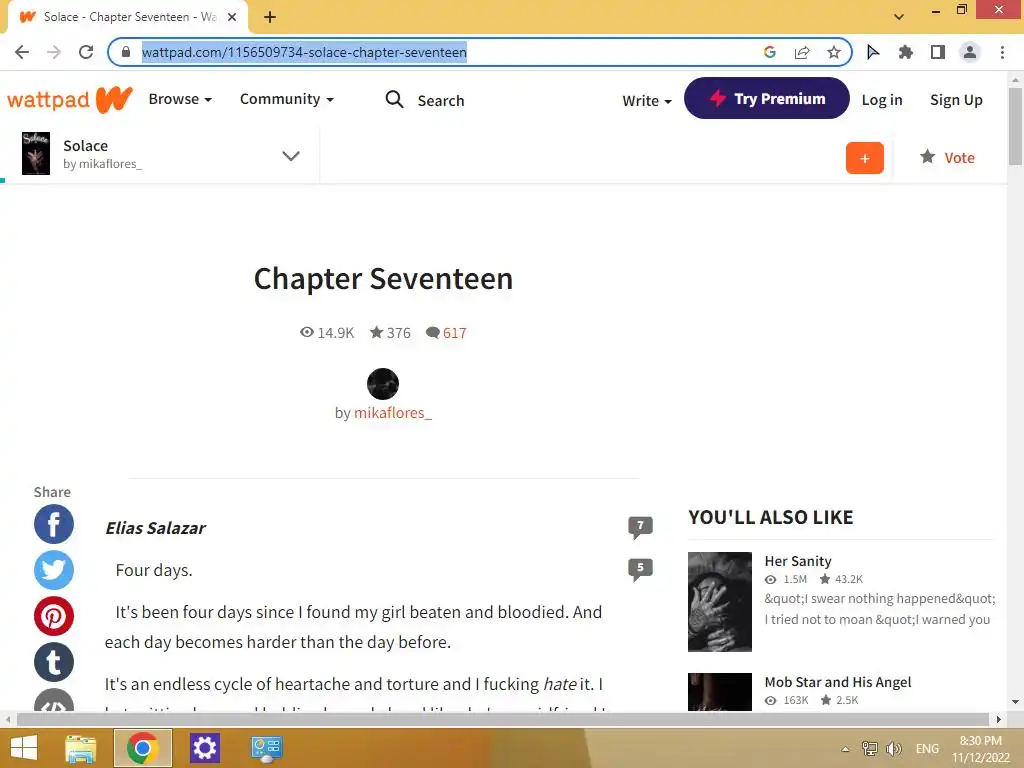
Task: Open the Write menu
Action: click(647, 101)
